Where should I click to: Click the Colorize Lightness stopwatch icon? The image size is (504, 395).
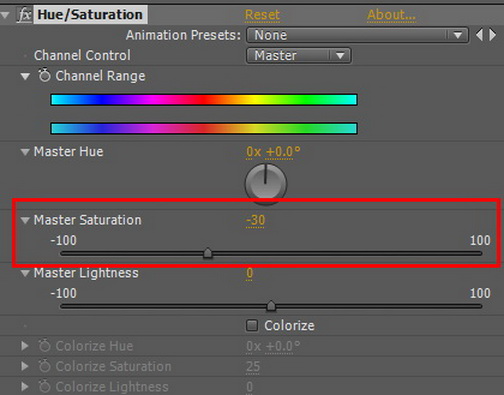pos(44,387)
